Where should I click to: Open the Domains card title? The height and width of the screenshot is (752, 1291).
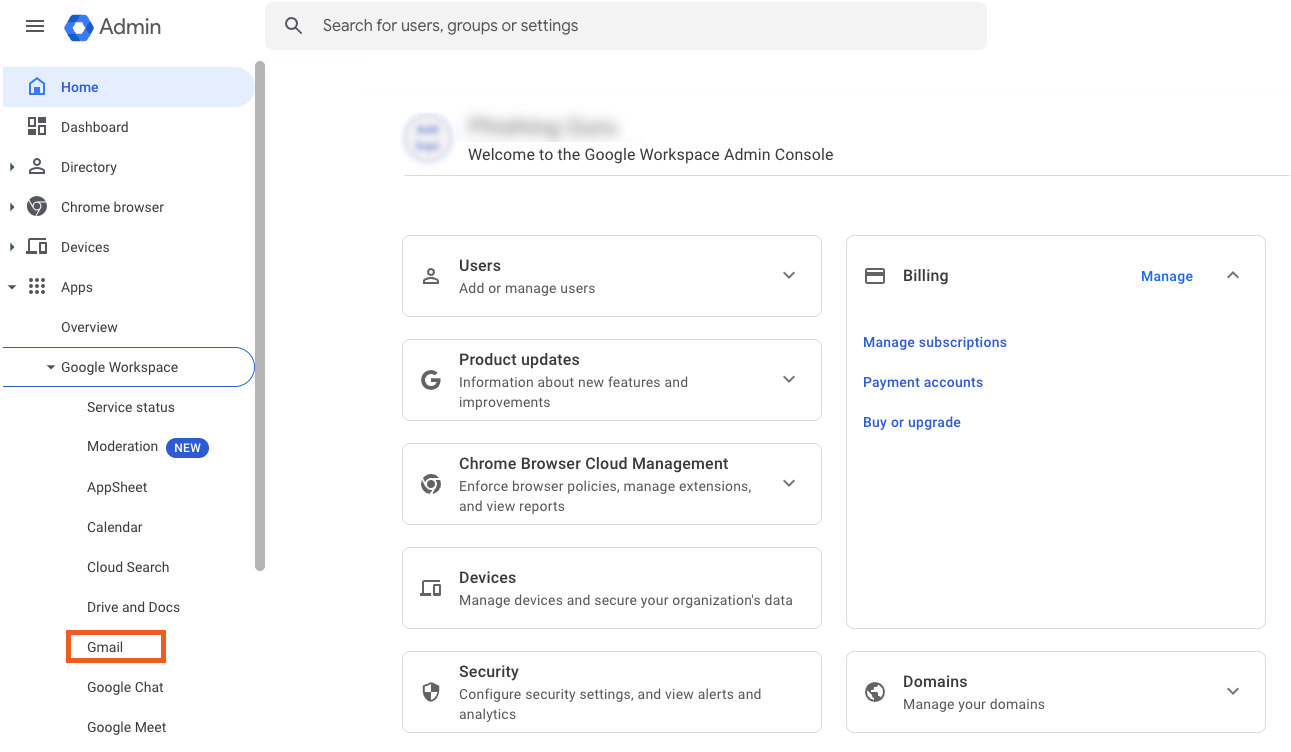click(935, 682)
